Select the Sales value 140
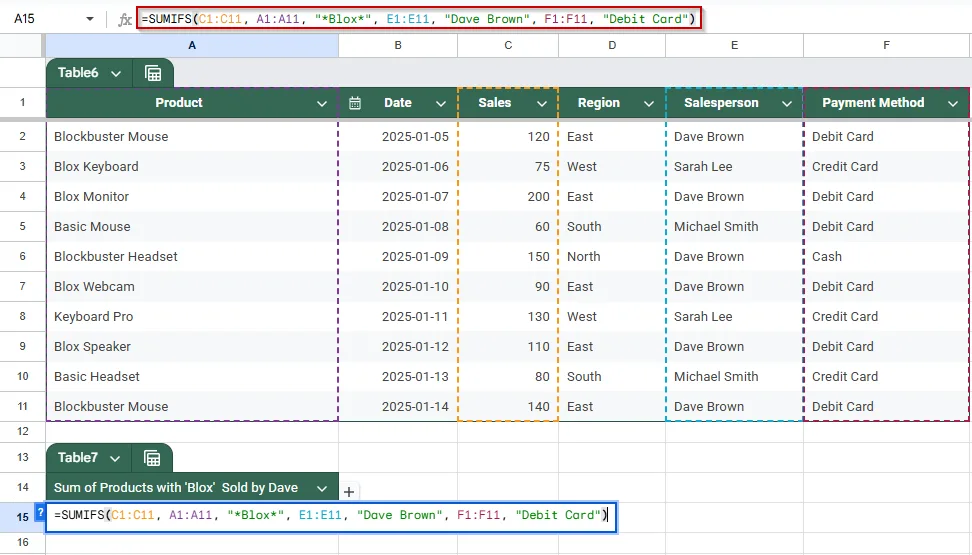972x555 pixels. pos(508,407)
